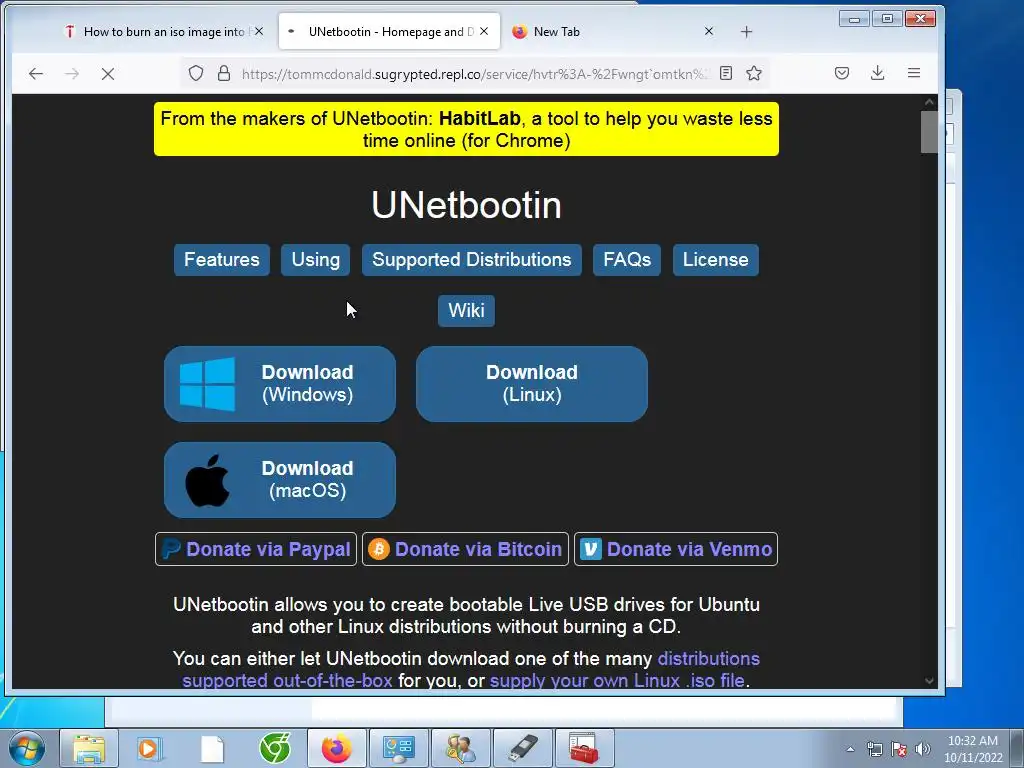
Task: Open the media player taskbar icon
Action: coord(150,748)
